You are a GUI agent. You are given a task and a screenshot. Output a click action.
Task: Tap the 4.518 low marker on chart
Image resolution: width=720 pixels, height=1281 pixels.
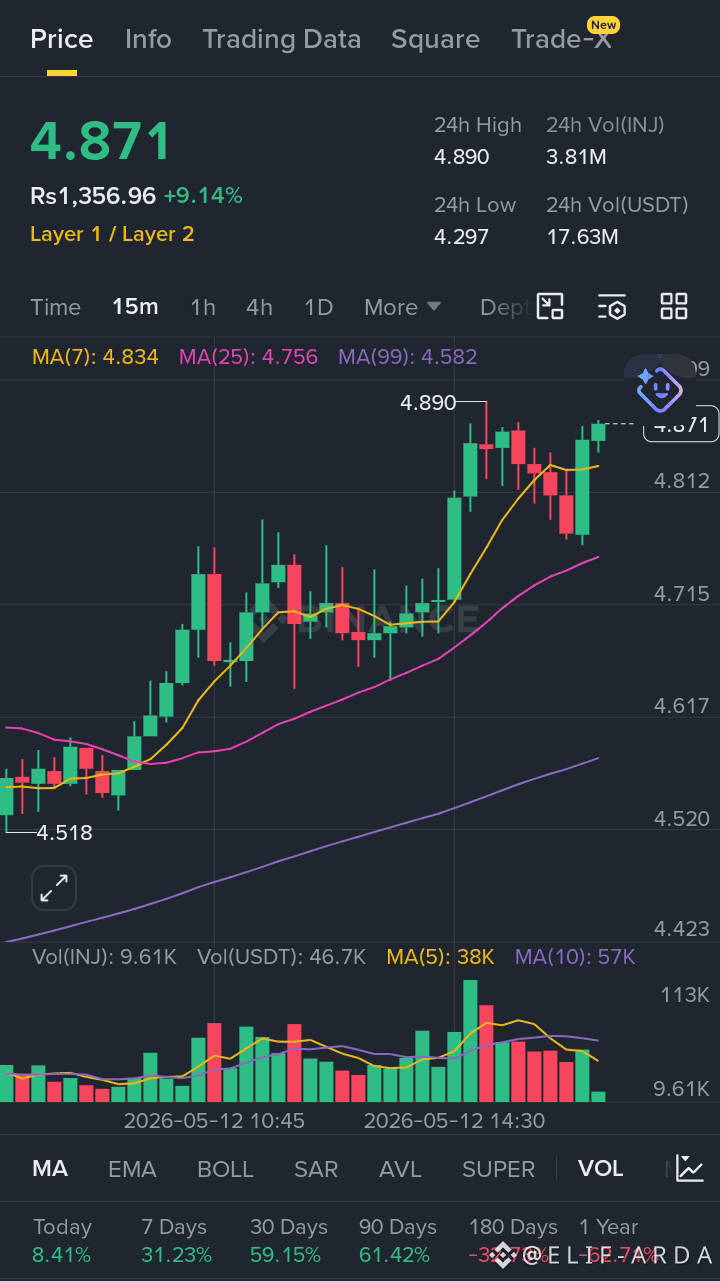[x=64, y=832]
